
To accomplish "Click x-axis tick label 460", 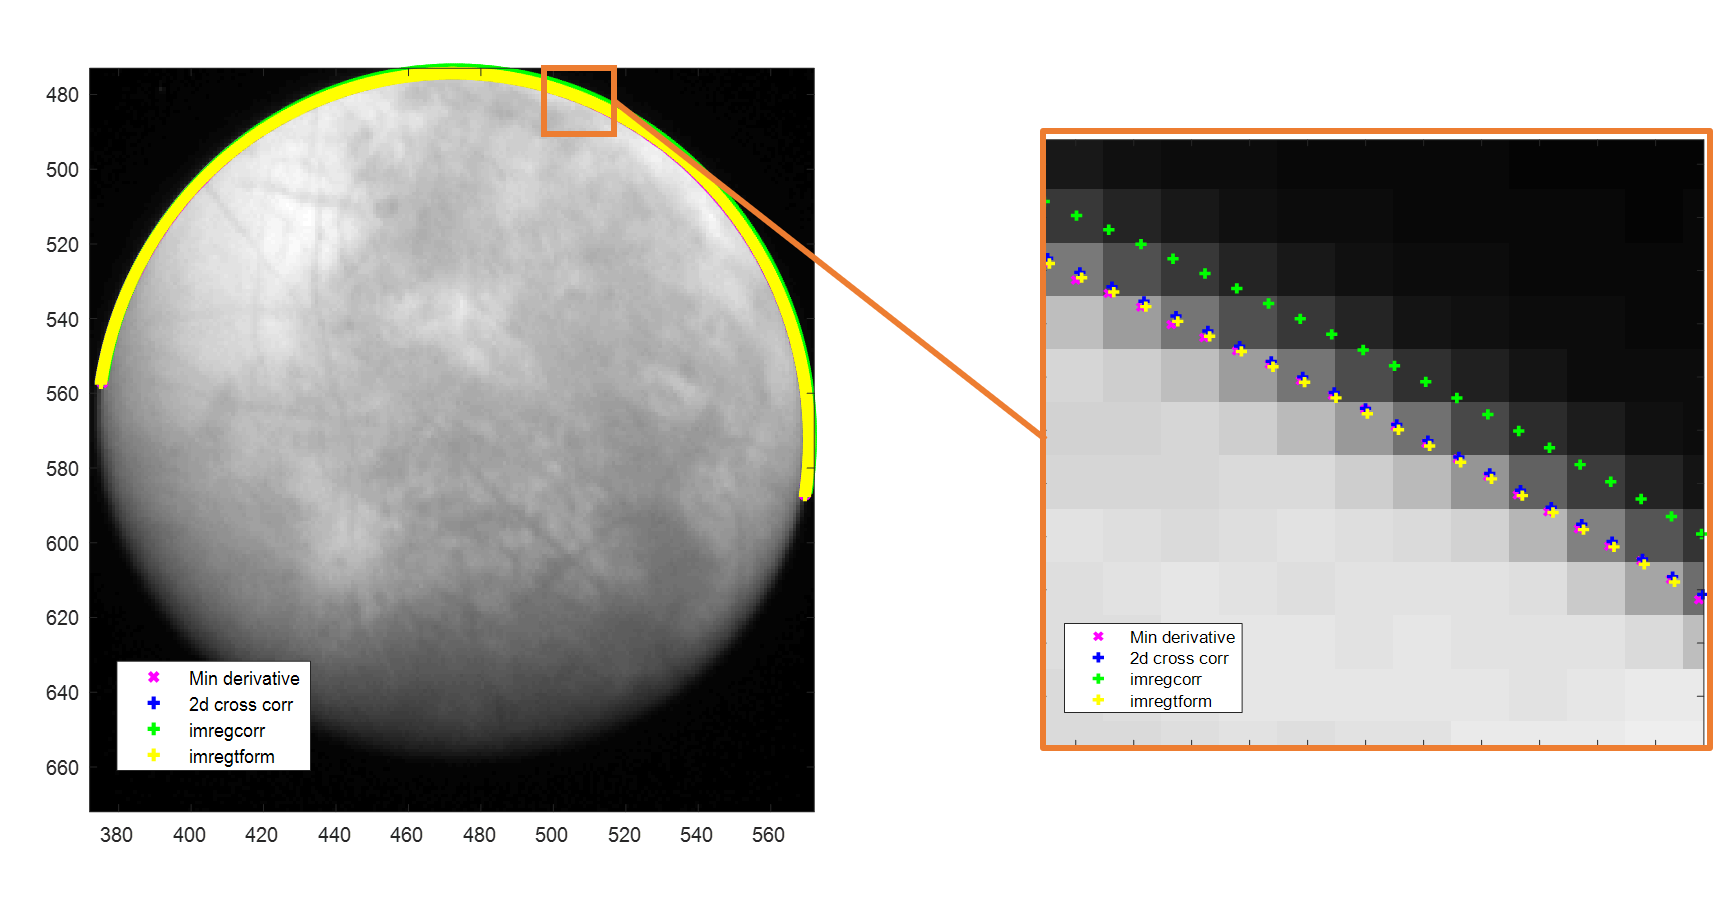I will [406, 835].
